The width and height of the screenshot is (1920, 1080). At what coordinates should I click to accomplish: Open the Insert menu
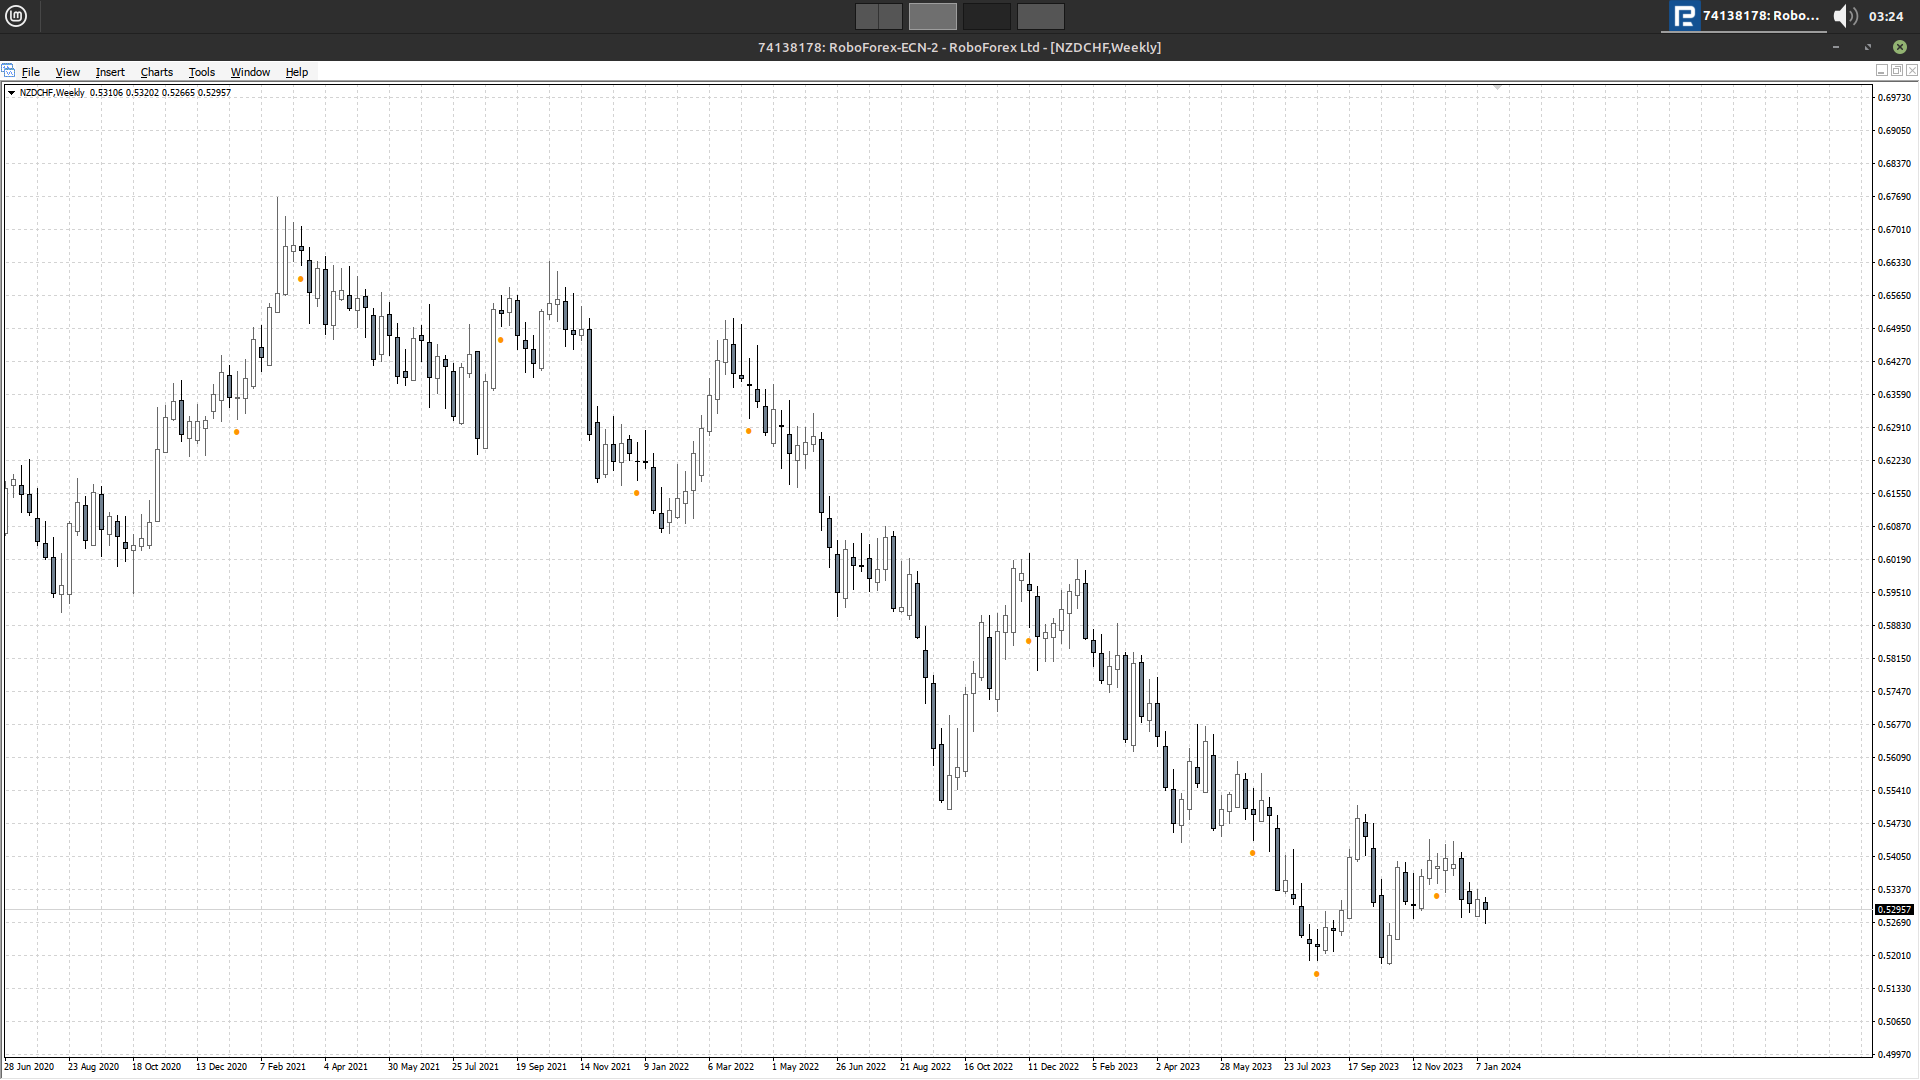coord(110,72)
